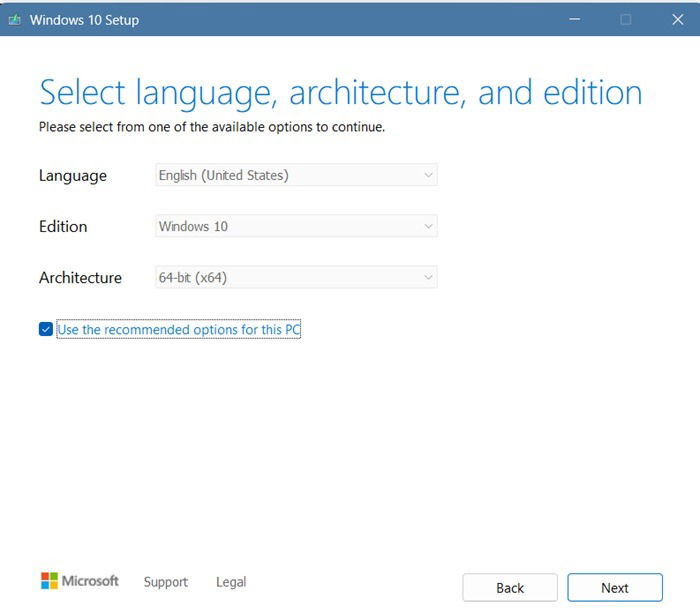
Task: Click the 'Use the recommended options for this PC' label
Action: (x=178, y=329)
